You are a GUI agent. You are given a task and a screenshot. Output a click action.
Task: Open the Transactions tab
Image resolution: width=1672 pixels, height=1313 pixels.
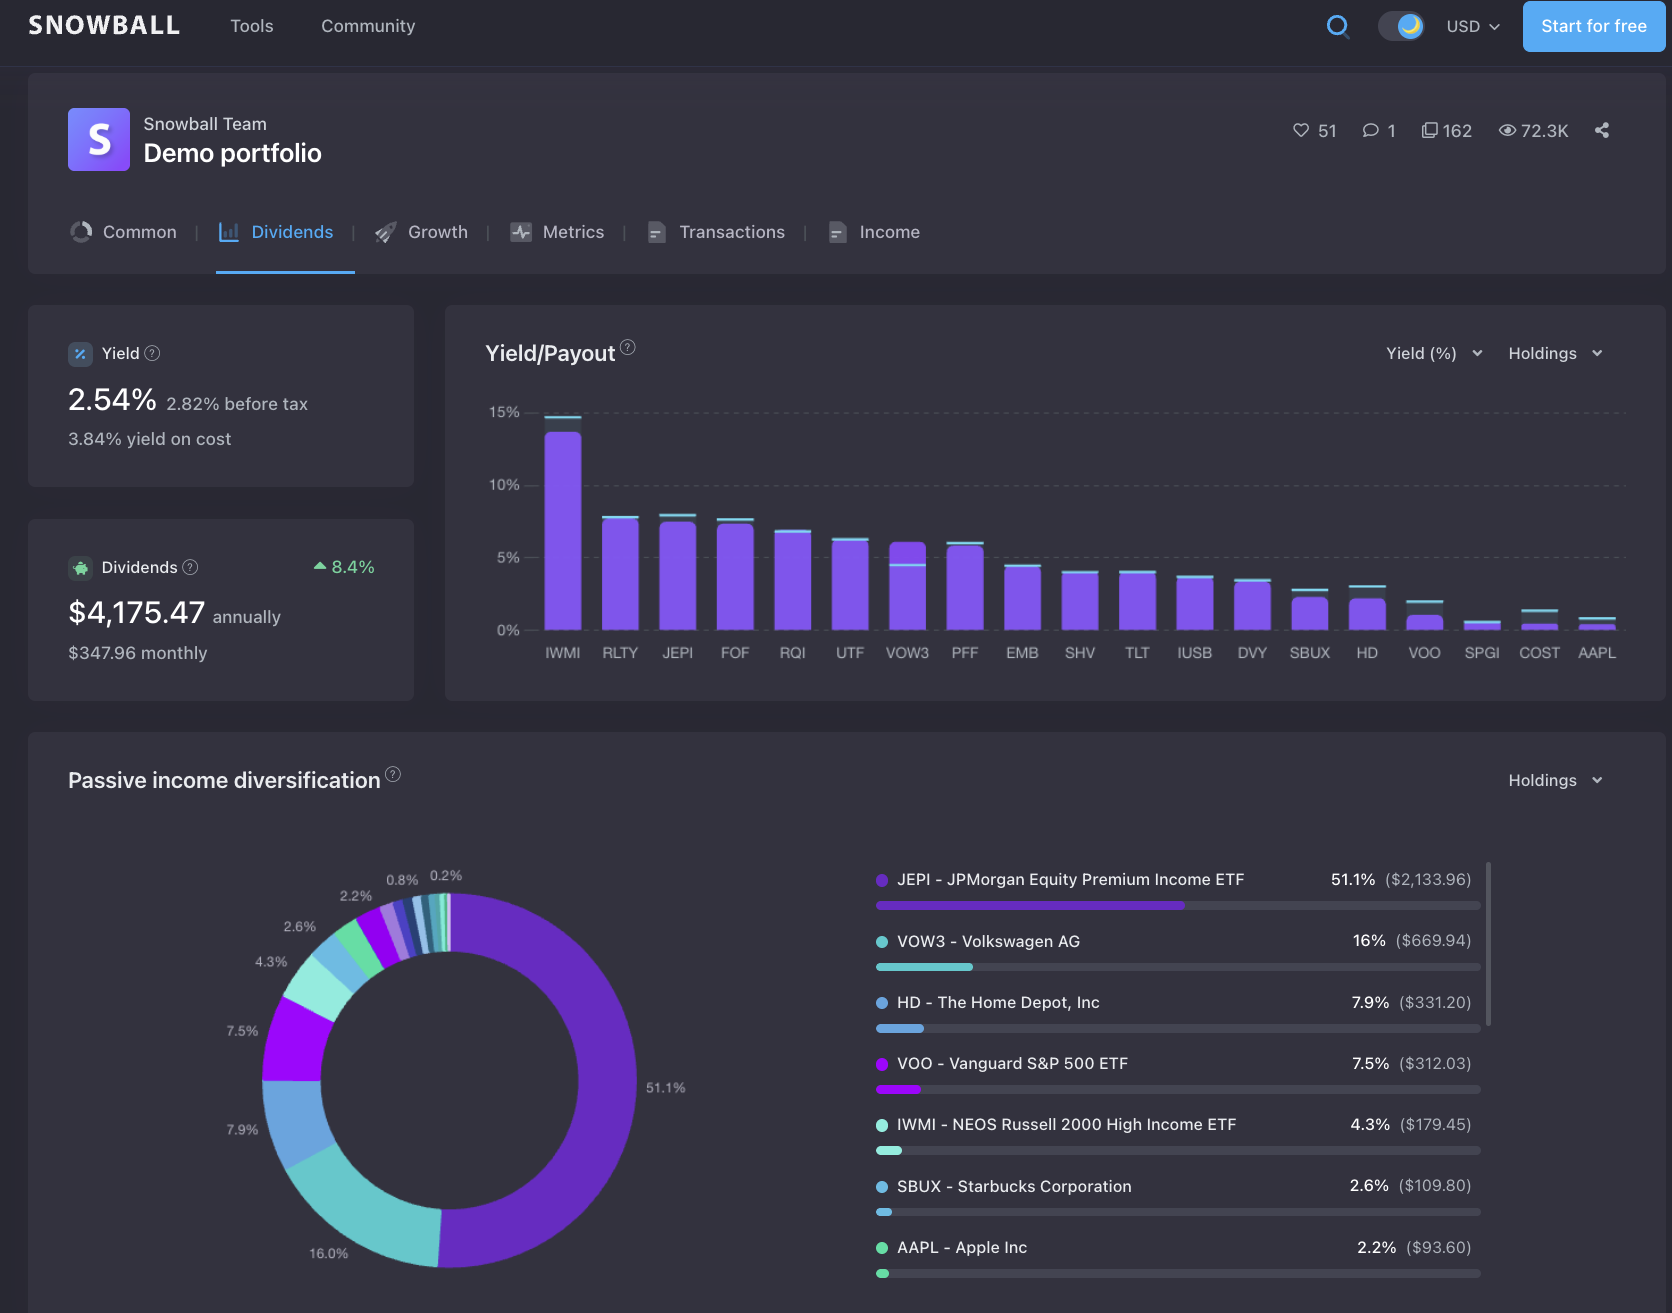tap(716, 232)
